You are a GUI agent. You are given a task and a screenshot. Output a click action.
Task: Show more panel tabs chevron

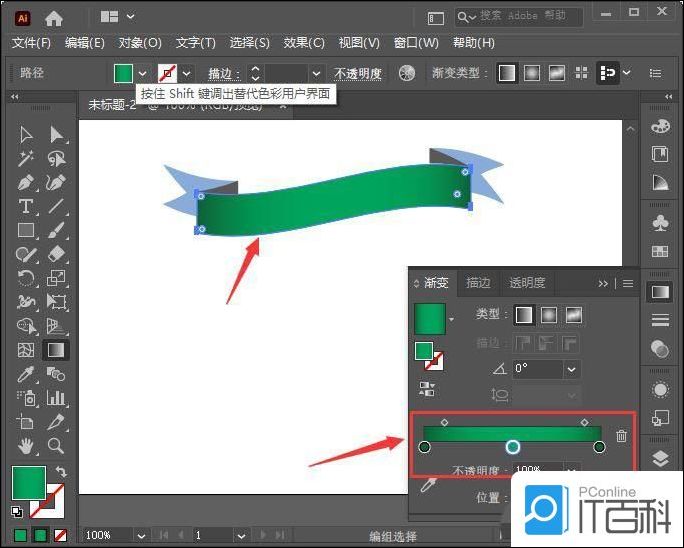coord(603,284)
